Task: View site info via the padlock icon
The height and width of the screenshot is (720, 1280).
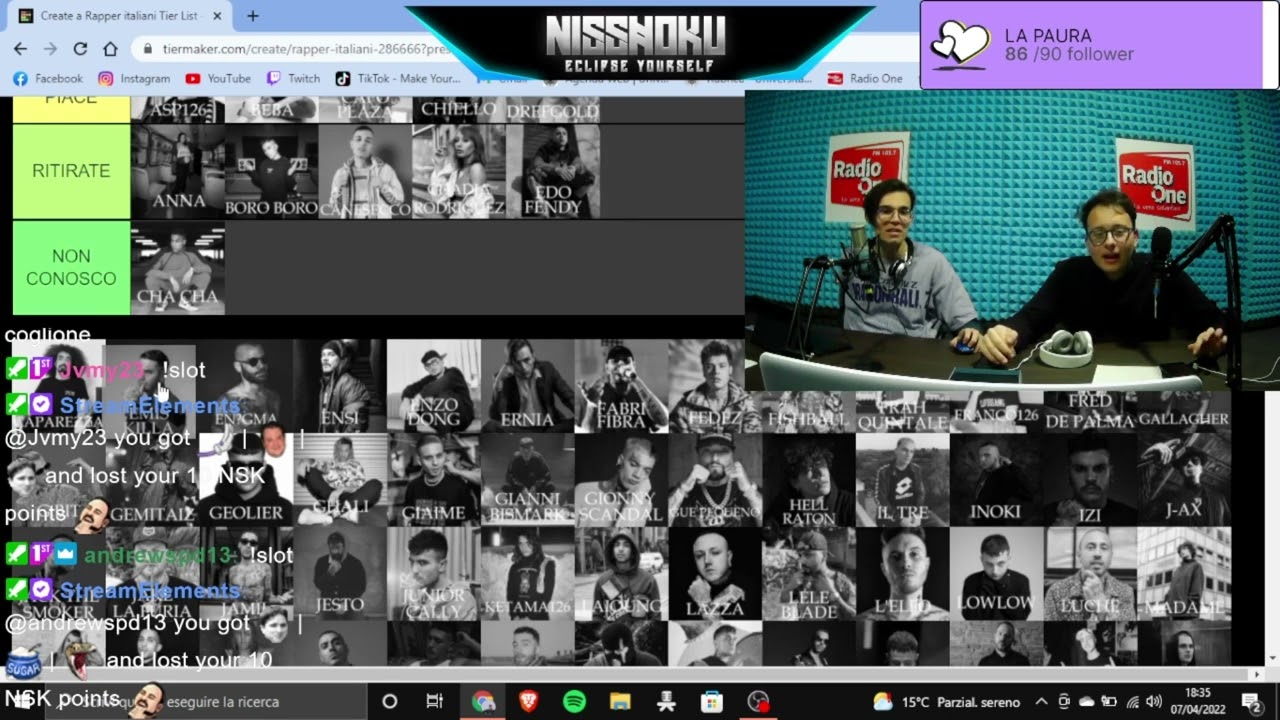Action: pyautogui.click(x=148, y=48)
